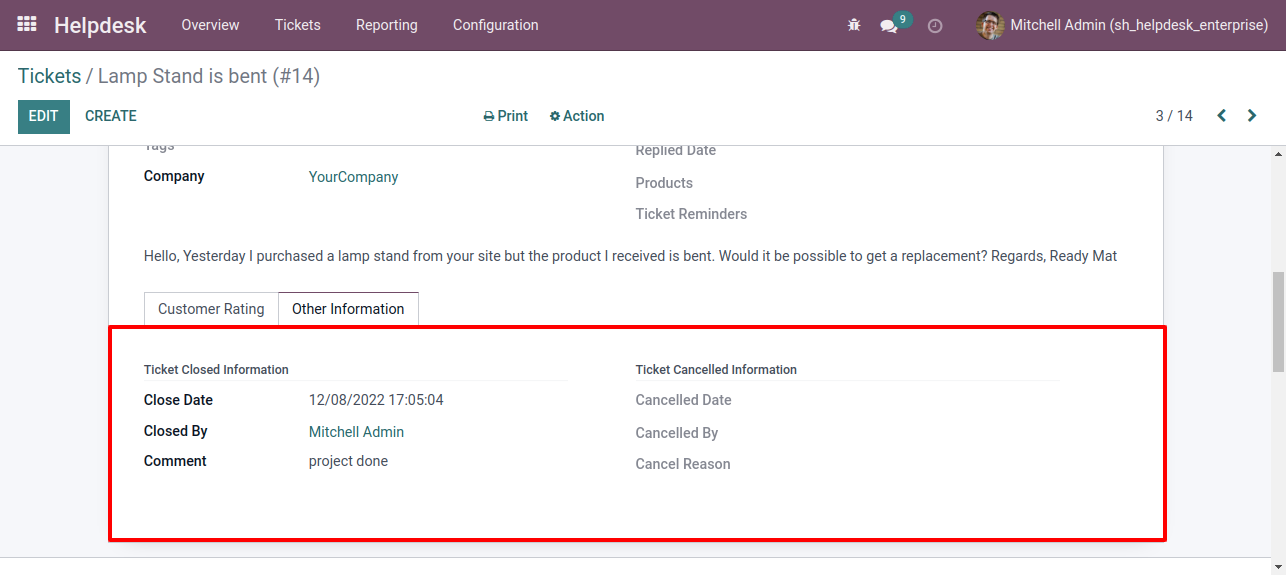Open the Mitchell Admin closed-by link

[x=356, y=432]
